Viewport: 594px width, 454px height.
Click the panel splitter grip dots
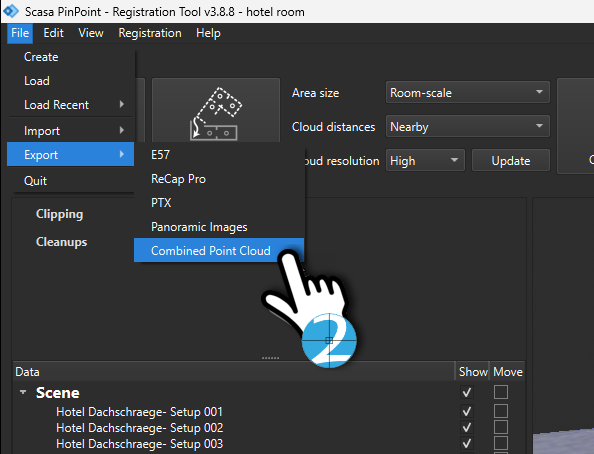pos(270,357)
